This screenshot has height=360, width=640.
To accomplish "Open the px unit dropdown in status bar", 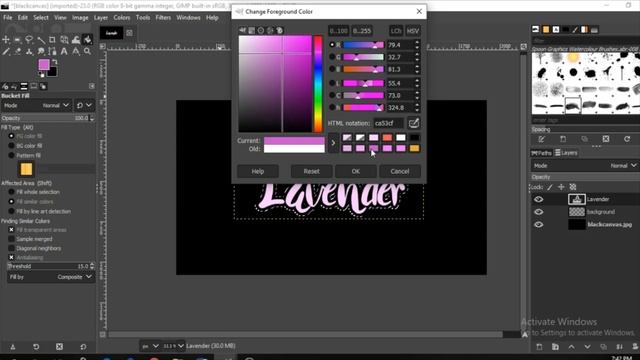I will (x=150, y=346).
